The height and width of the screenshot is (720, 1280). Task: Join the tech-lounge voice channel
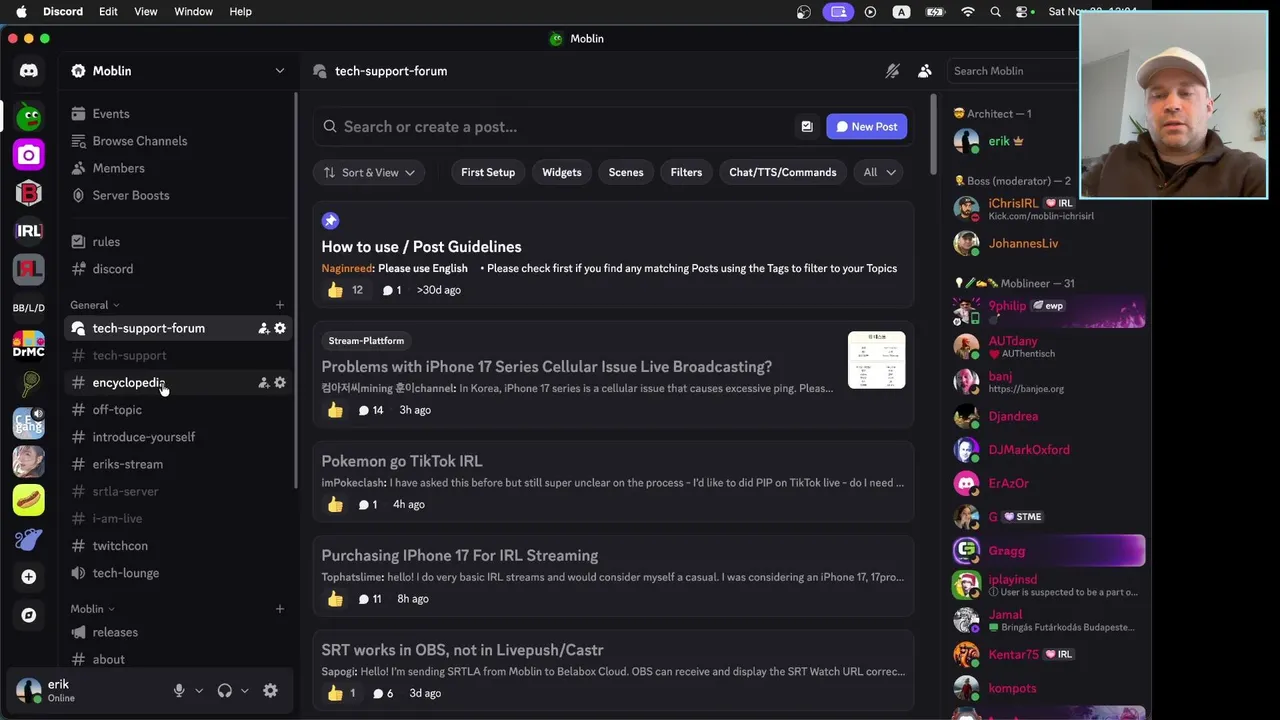point(178,573)
